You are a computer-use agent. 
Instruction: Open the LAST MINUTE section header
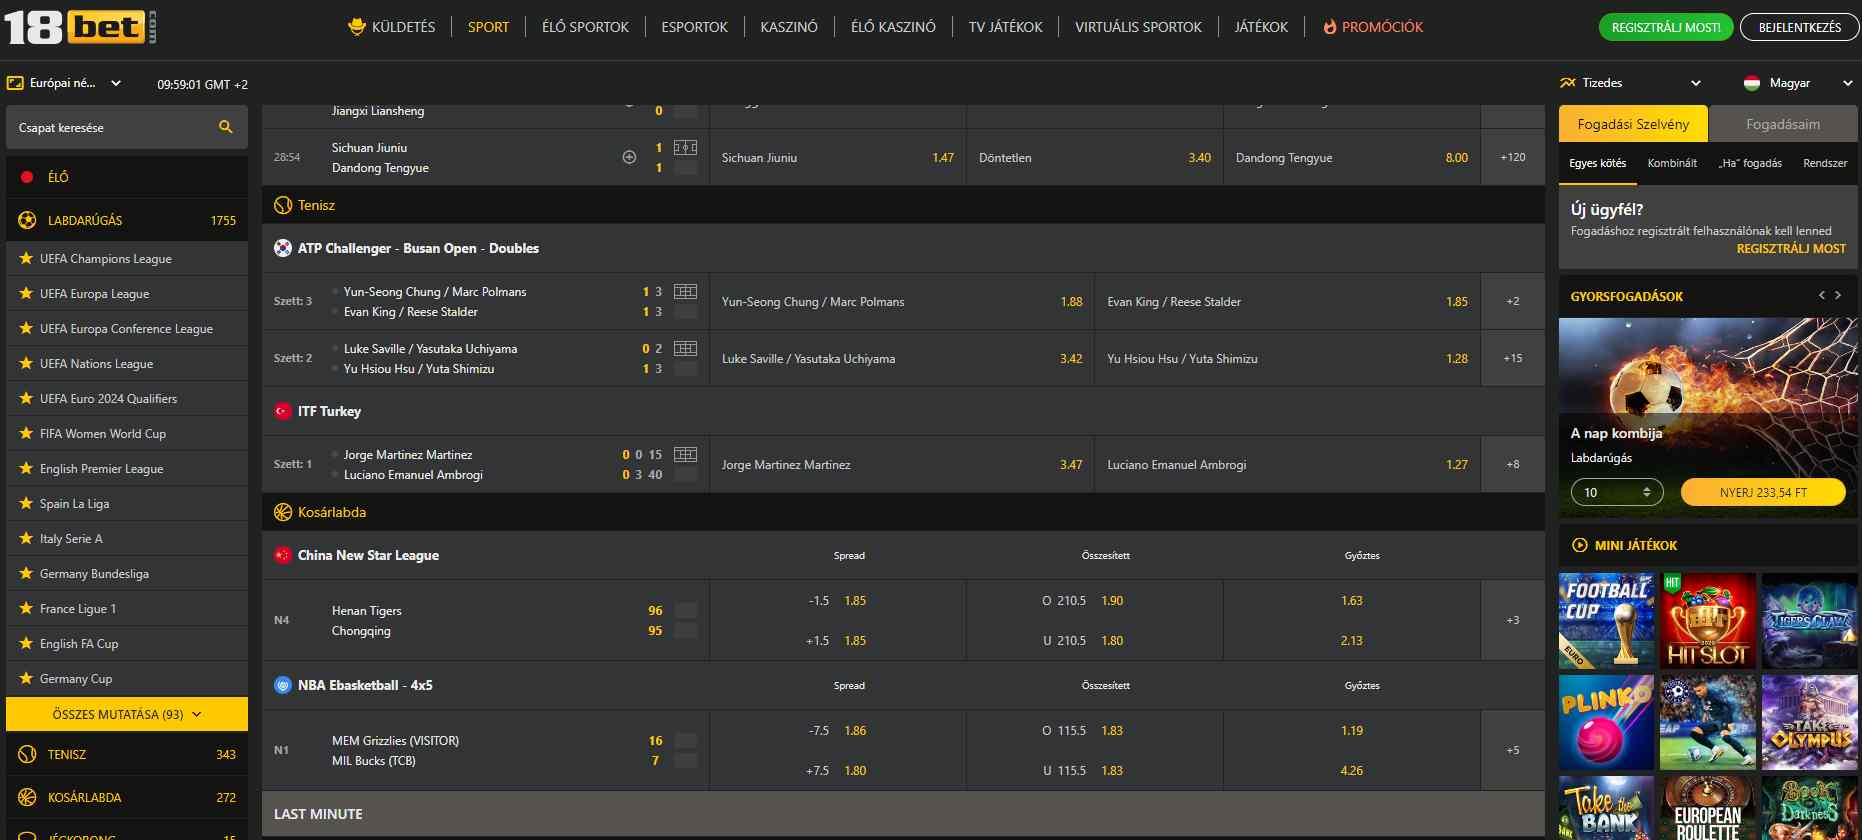[903, 814]
